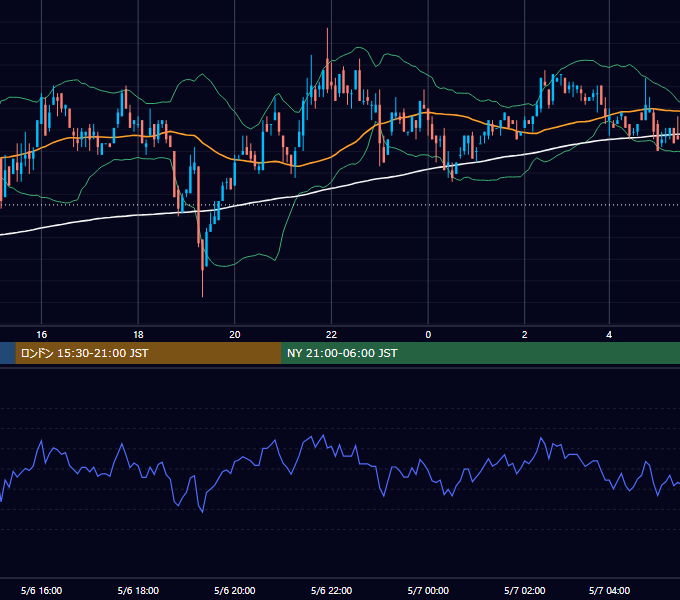
Task: Click the NY 21:00-06:00 JST session bar
Action: click(x=481, y=353)
